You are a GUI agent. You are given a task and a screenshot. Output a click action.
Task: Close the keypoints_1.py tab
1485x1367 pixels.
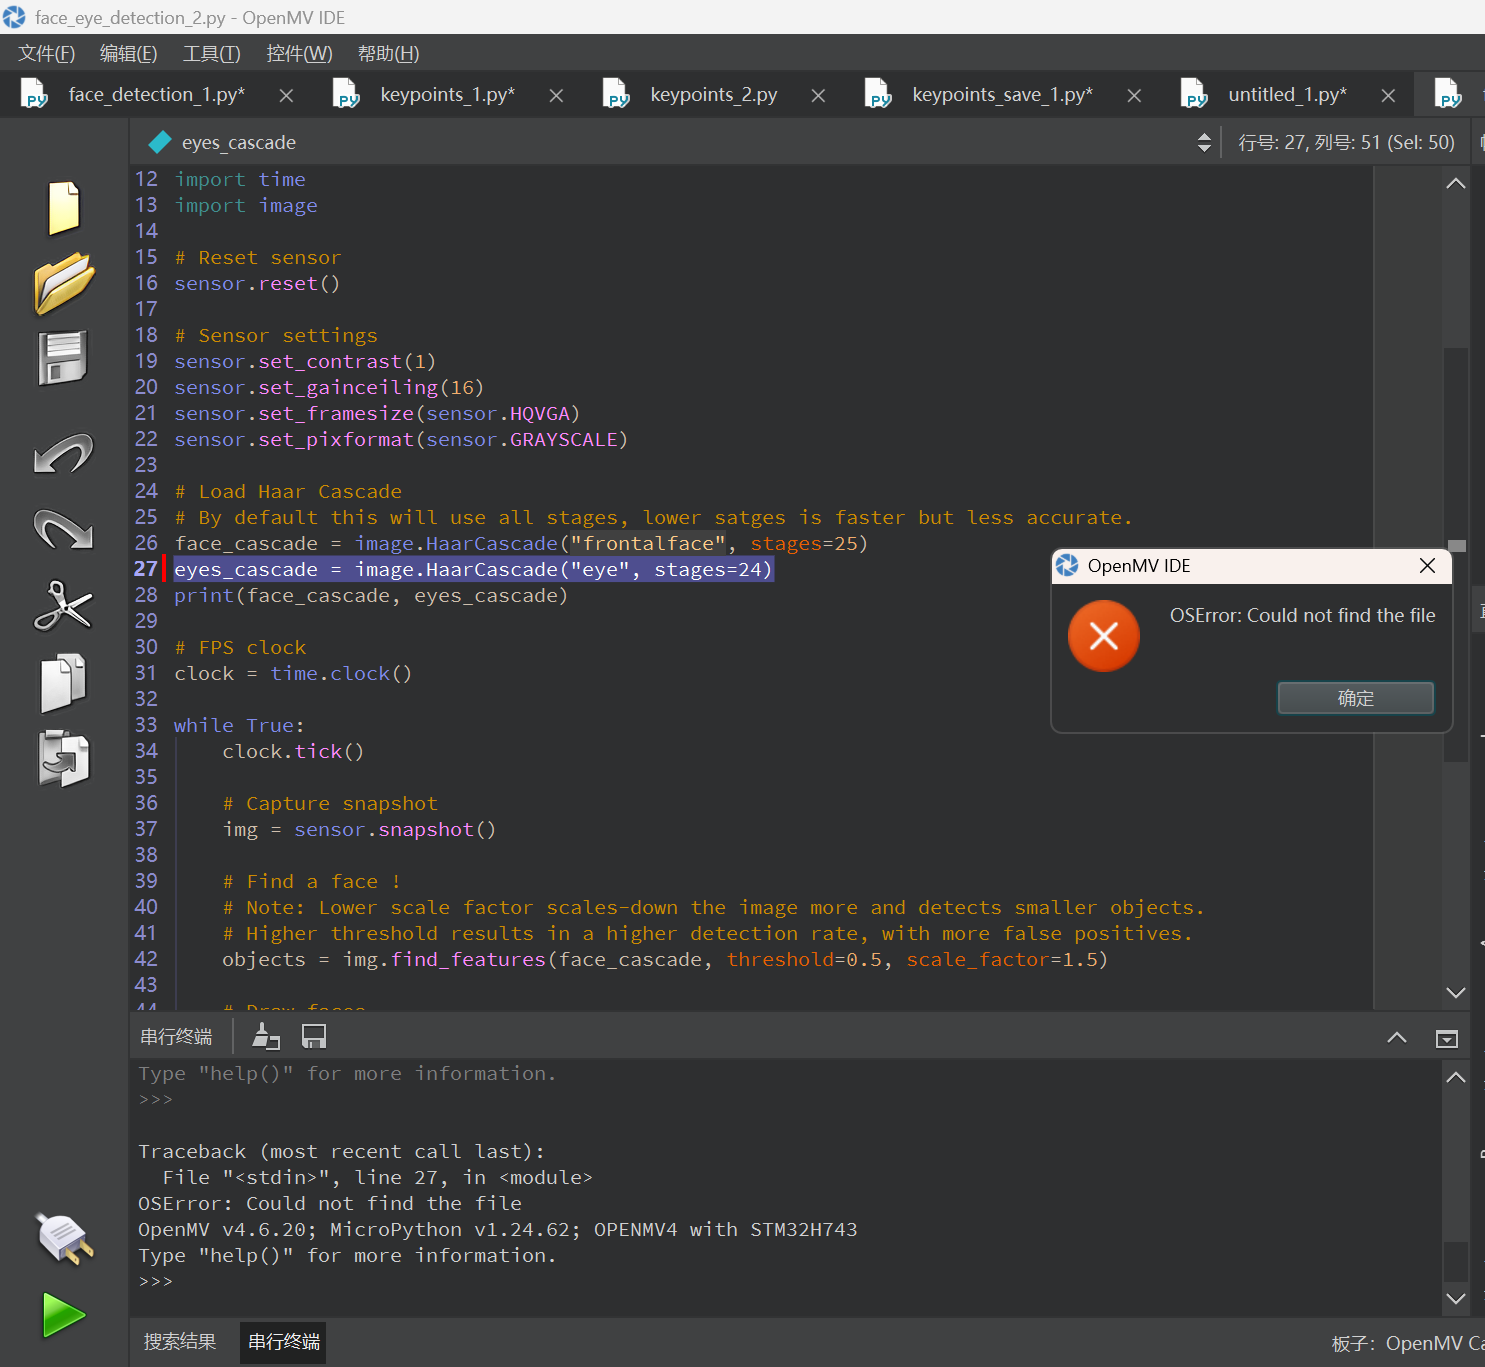click(x=556, y=95)
